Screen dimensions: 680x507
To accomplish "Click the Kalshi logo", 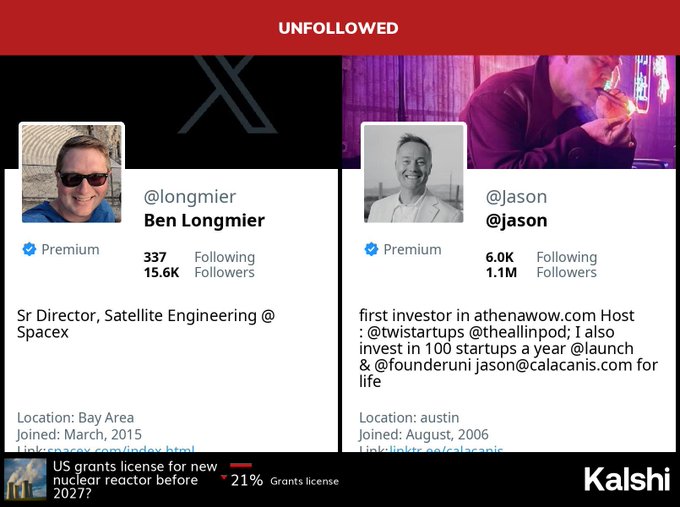I will point(627,479).
